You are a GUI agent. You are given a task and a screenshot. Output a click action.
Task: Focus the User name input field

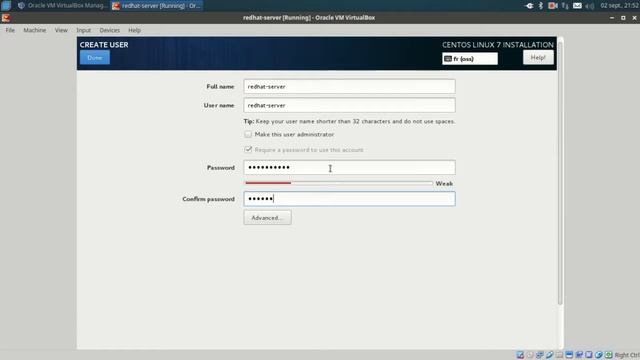click(x=349, y=105)
